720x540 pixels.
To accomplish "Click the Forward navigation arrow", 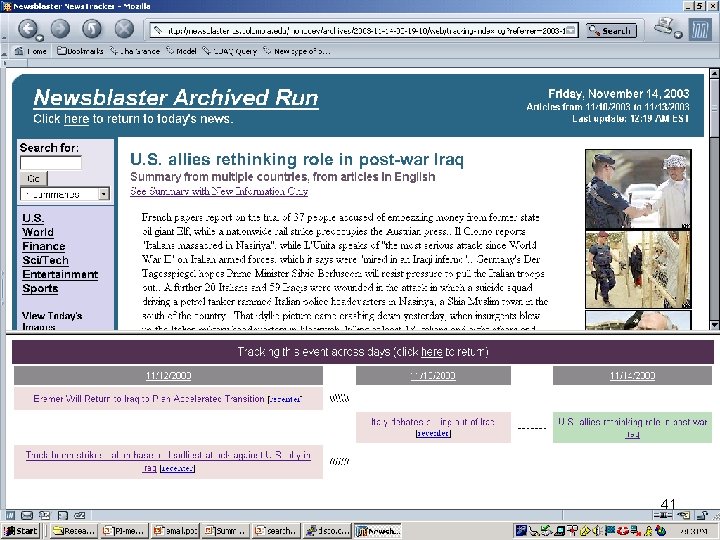I will [60, 28].
